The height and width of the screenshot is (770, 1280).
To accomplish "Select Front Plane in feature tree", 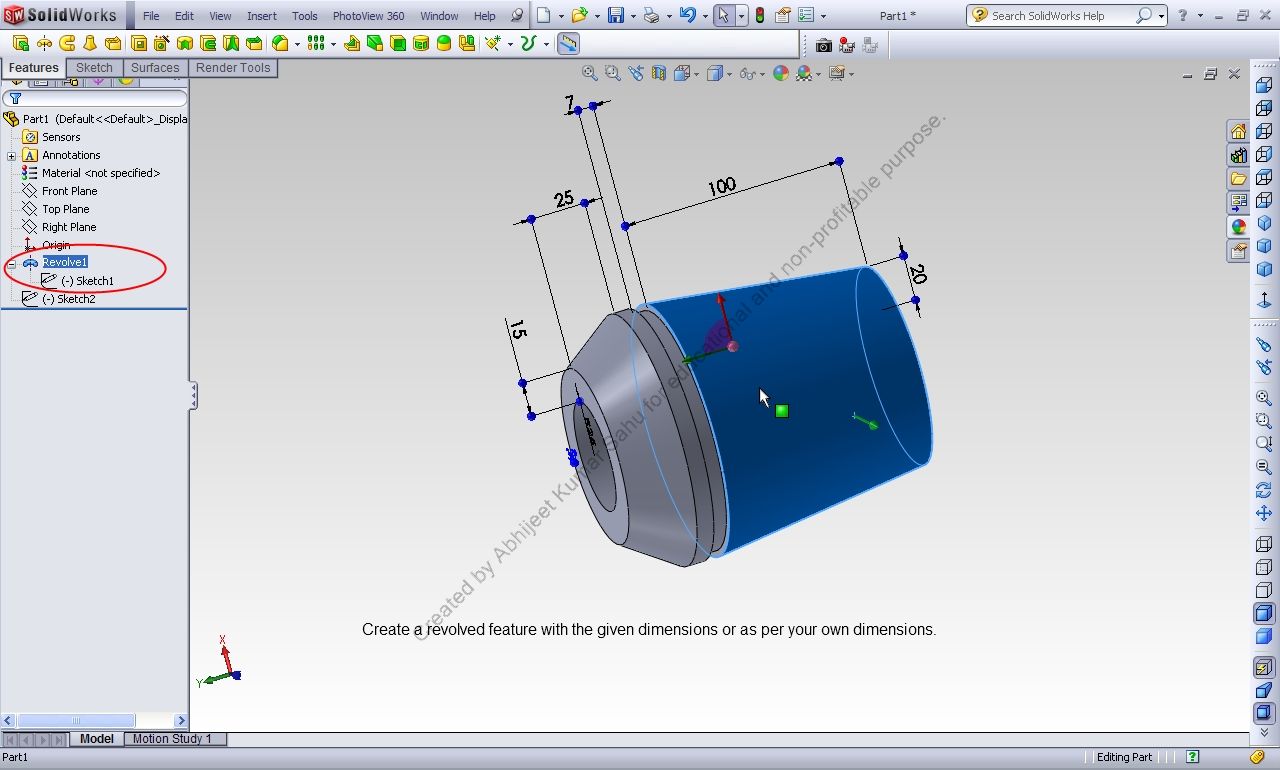I will click(69, 191).
